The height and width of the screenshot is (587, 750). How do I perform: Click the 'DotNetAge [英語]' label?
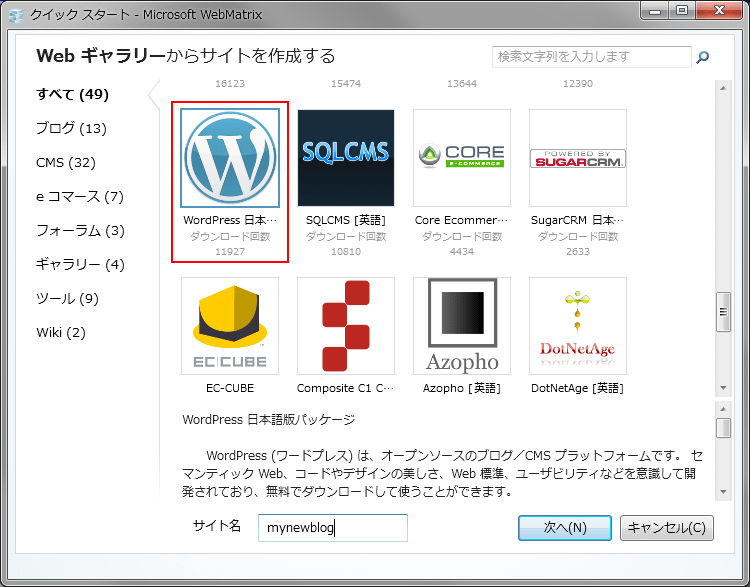pyautogui.click(x=578, y=388)
